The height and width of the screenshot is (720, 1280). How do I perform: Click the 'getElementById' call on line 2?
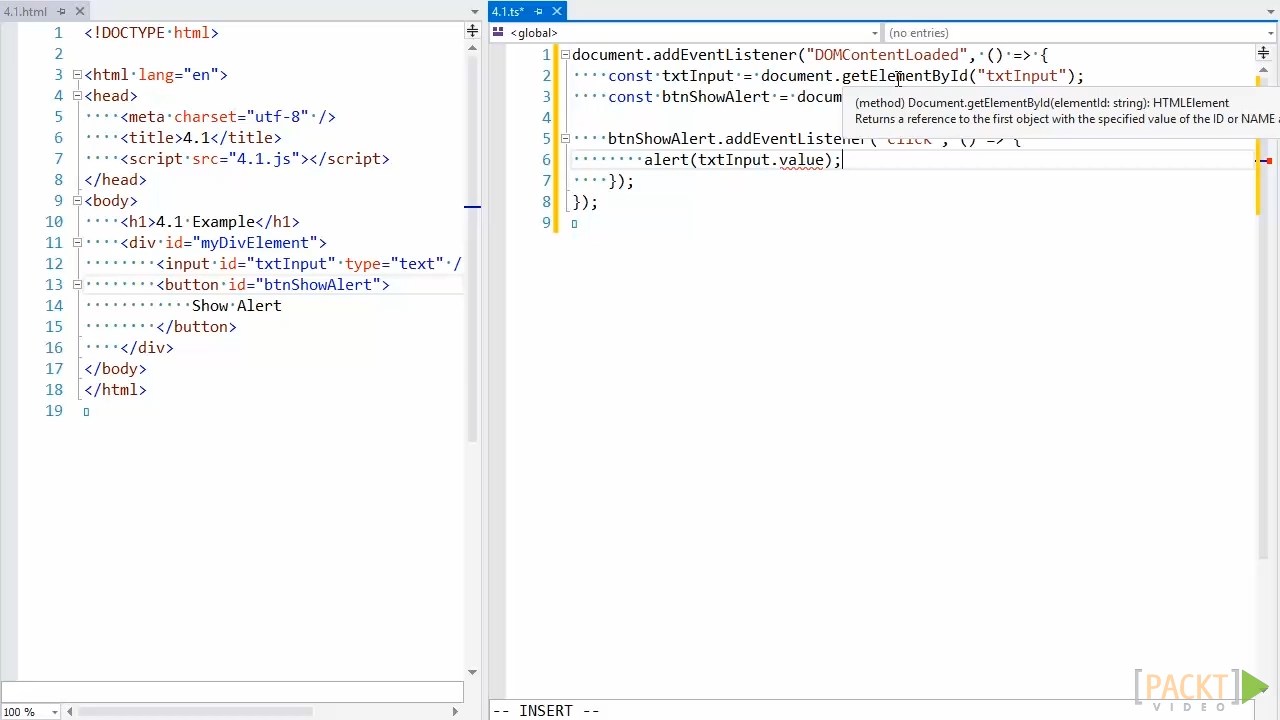point(905,76)
